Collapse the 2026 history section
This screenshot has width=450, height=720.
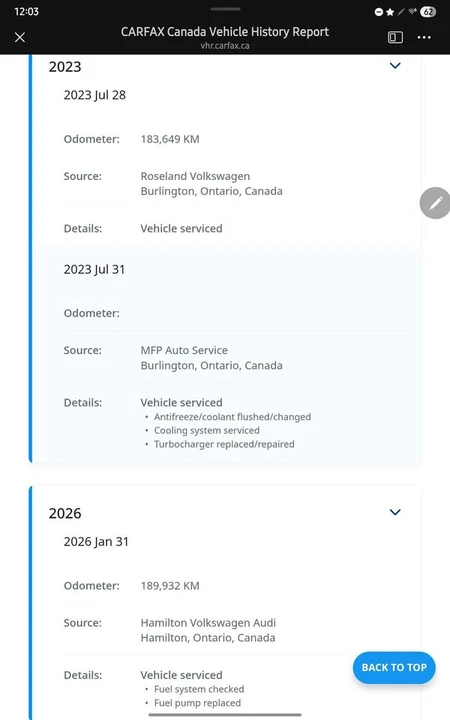coord(395,512)
